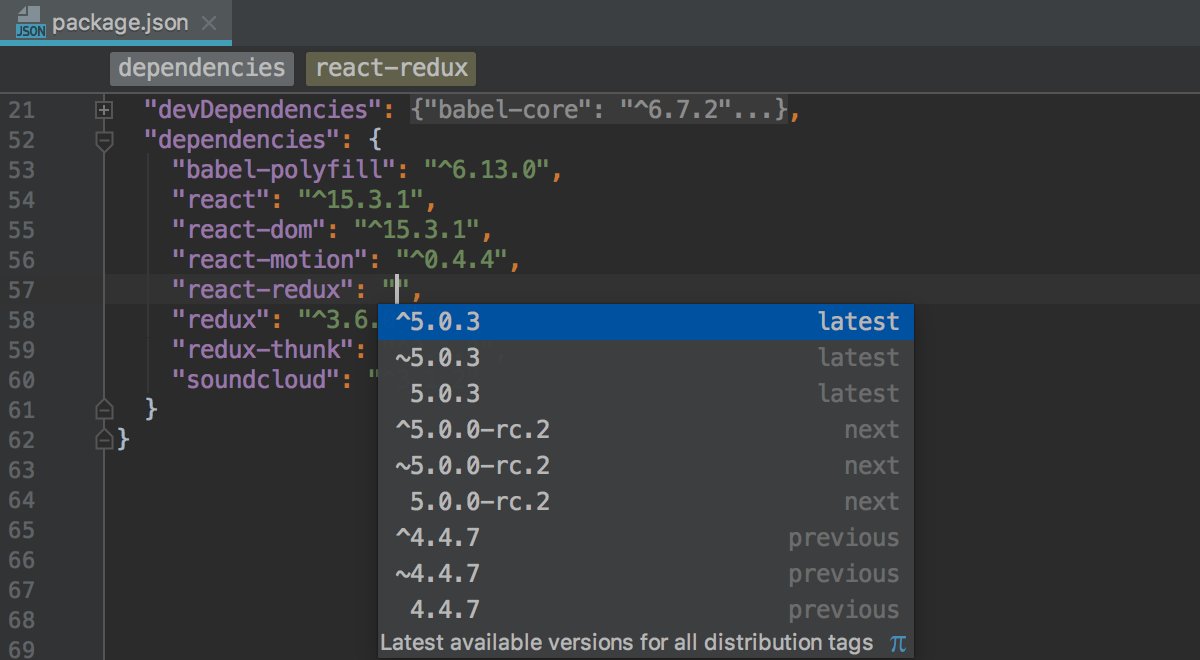The image size is (1200, 660).
Task: Choose exact 5.0.0-rc.2 next completion
Action: tap(645, 502)
